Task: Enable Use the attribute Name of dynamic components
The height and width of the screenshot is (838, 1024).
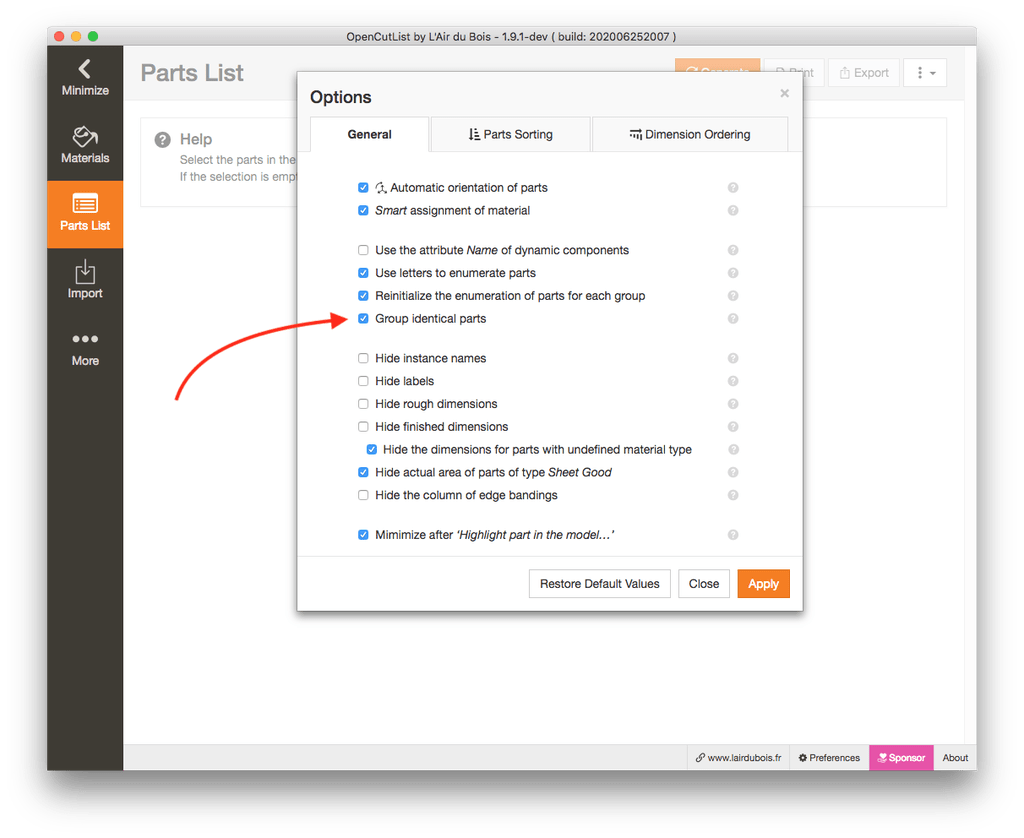Action: (363, 250)
